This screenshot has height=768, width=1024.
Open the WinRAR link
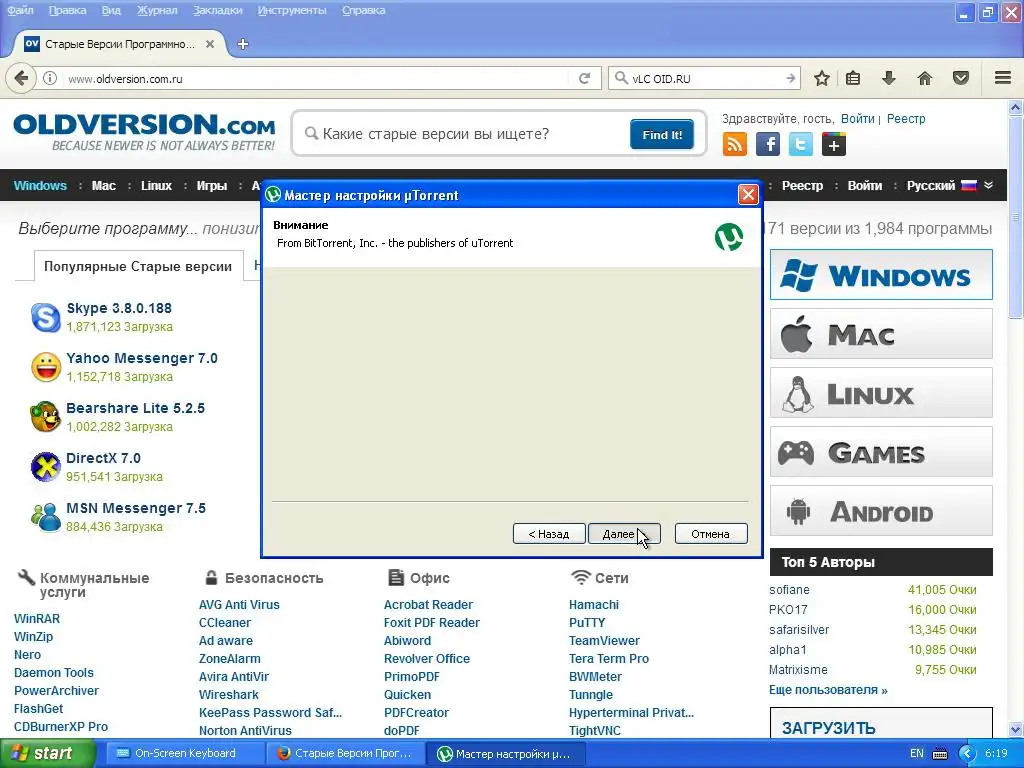click(x=37, y=618)
